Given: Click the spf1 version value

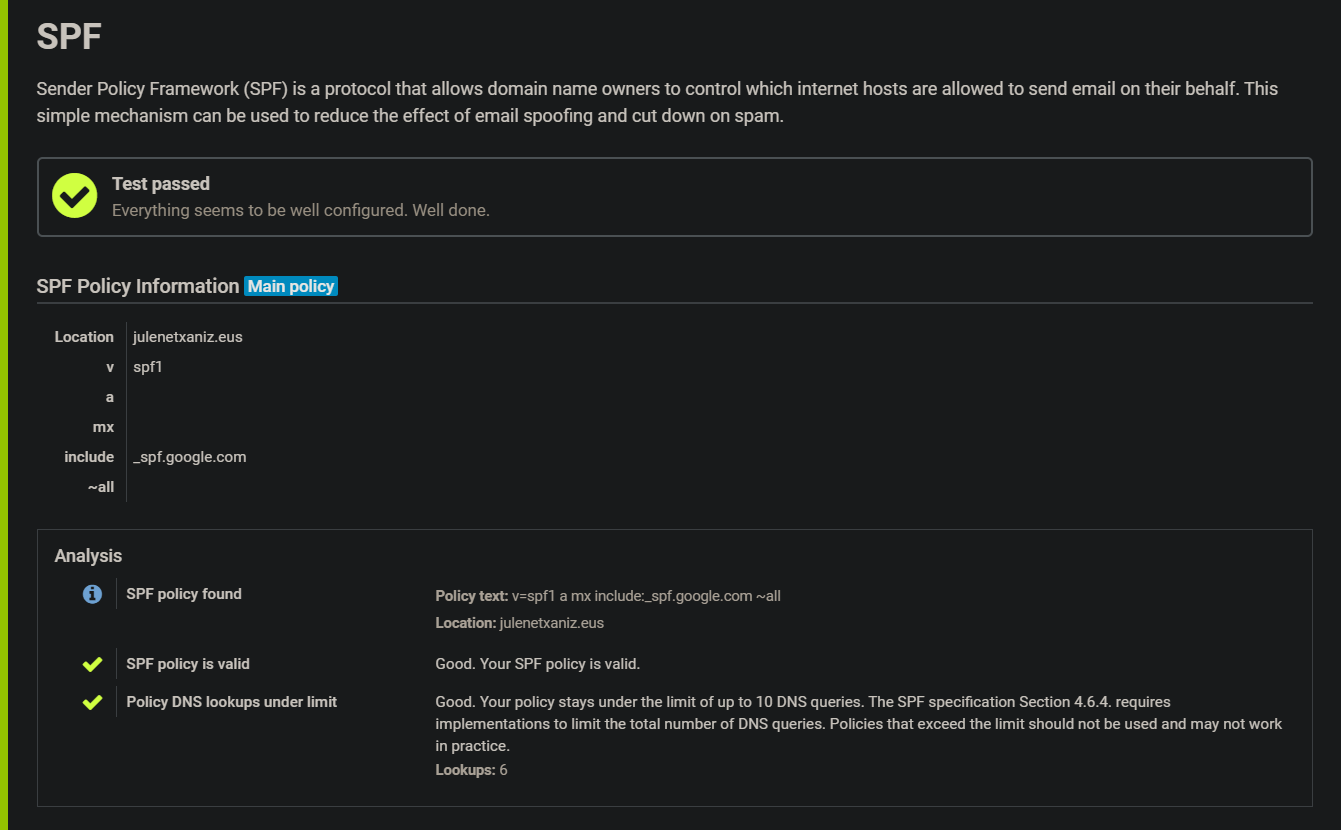Looking at the screenshot, I should (148, 367).
